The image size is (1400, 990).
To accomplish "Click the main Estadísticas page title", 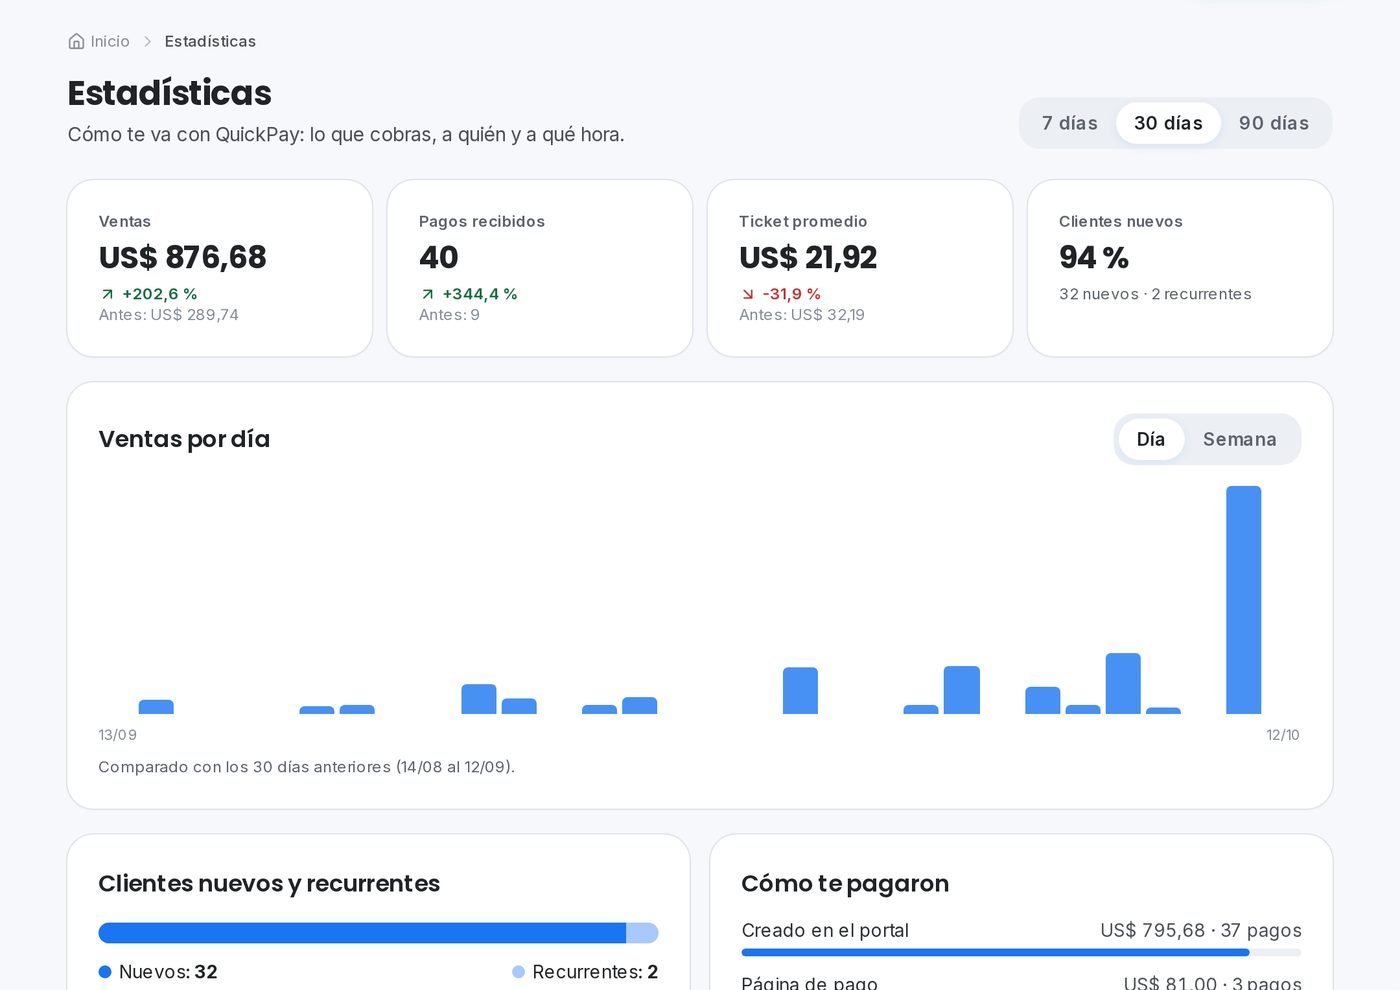I will (x=170, y=93).
